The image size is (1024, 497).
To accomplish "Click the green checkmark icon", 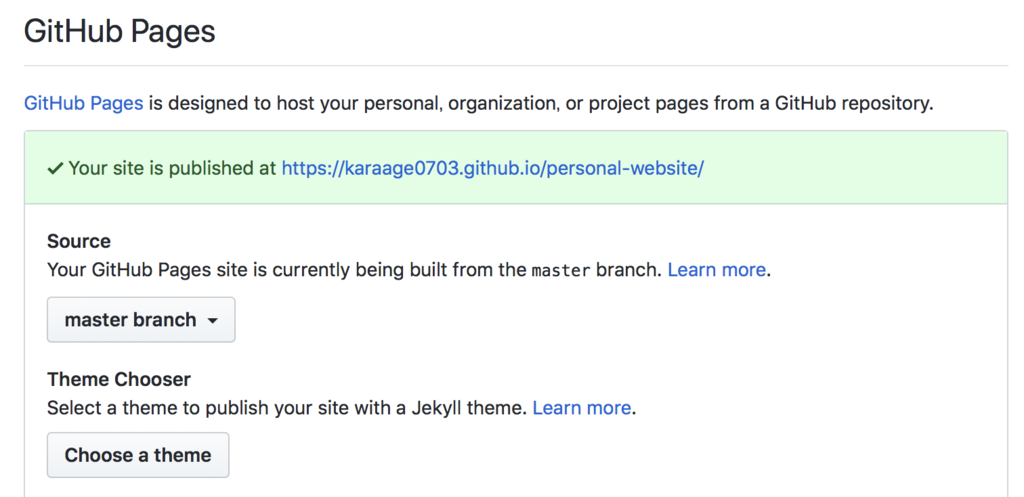I will click(55, 168).
